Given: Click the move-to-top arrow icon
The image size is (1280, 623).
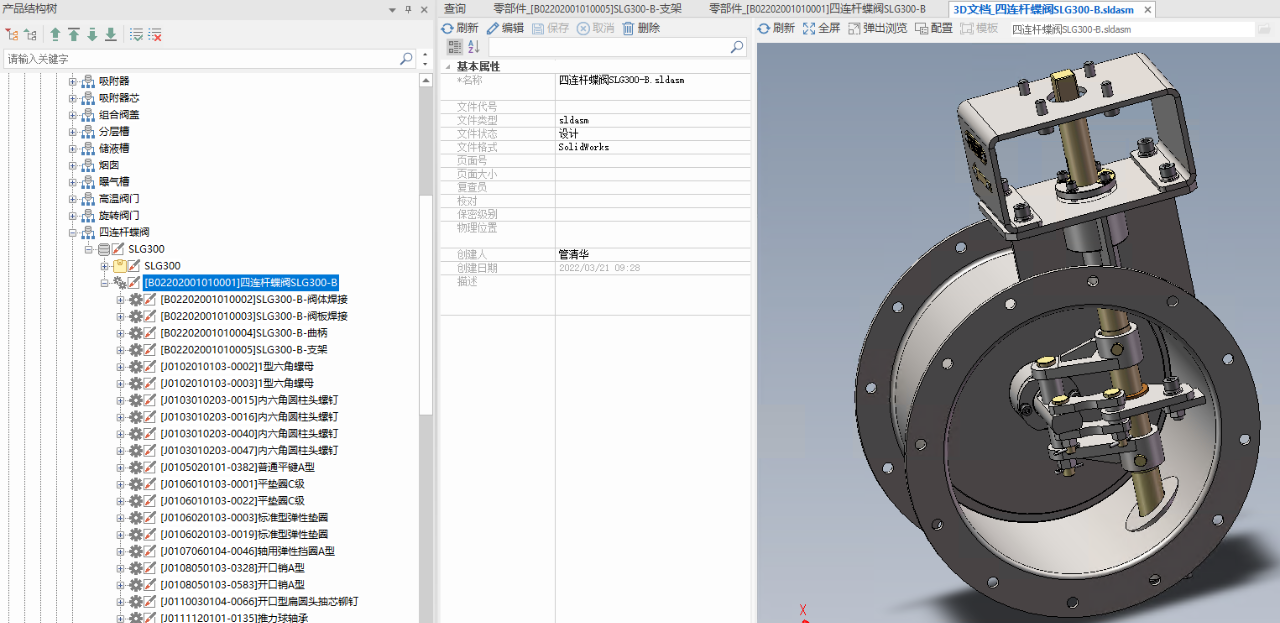Looking at the screenshot, I should (x=73, y=35).
